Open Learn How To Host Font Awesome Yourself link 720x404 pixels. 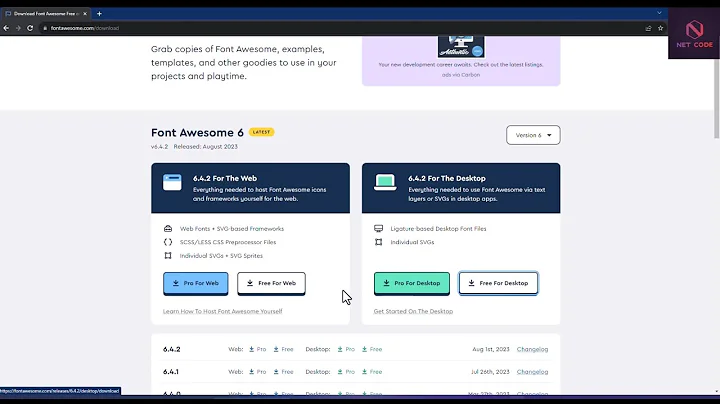(223, 311)
